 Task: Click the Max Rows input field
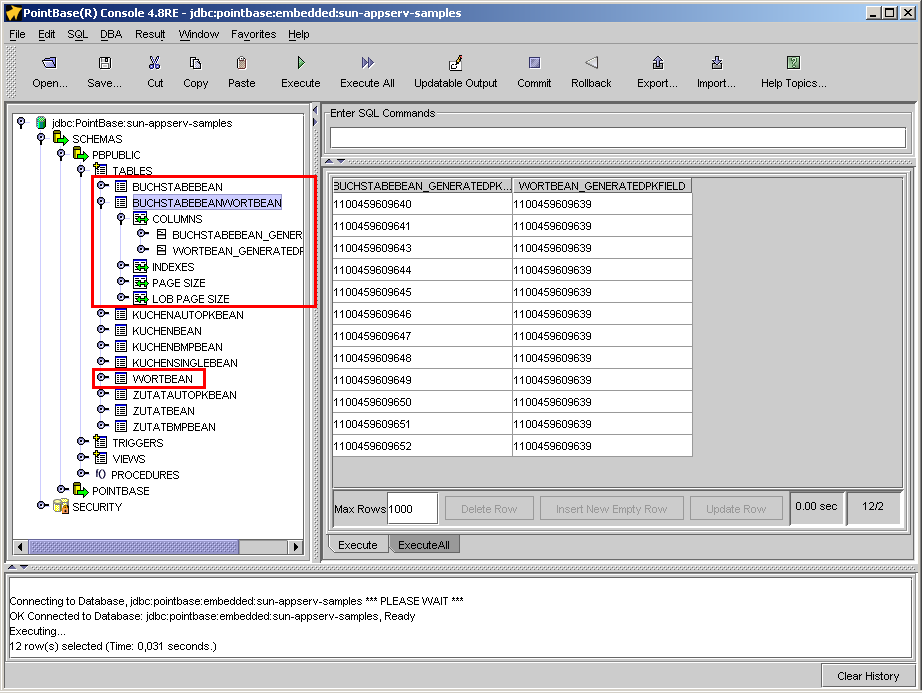[412, 508]
